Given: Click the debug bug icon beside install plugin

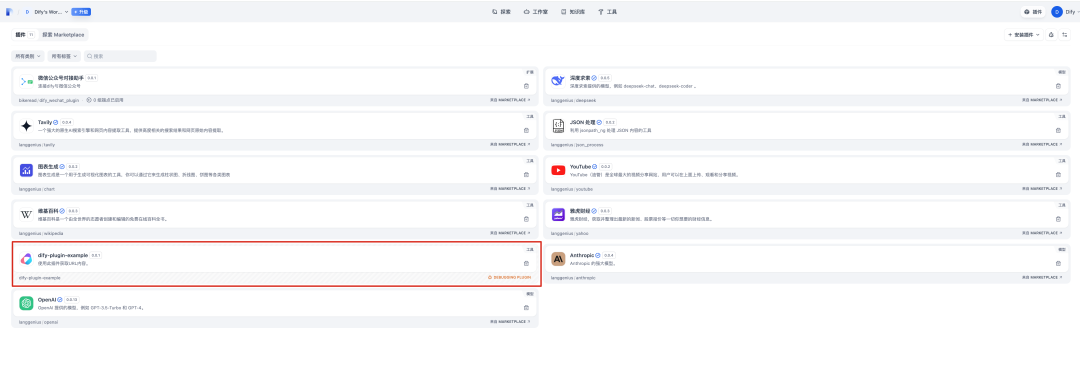Looking at the screenshot, I should click(1051, 34).
